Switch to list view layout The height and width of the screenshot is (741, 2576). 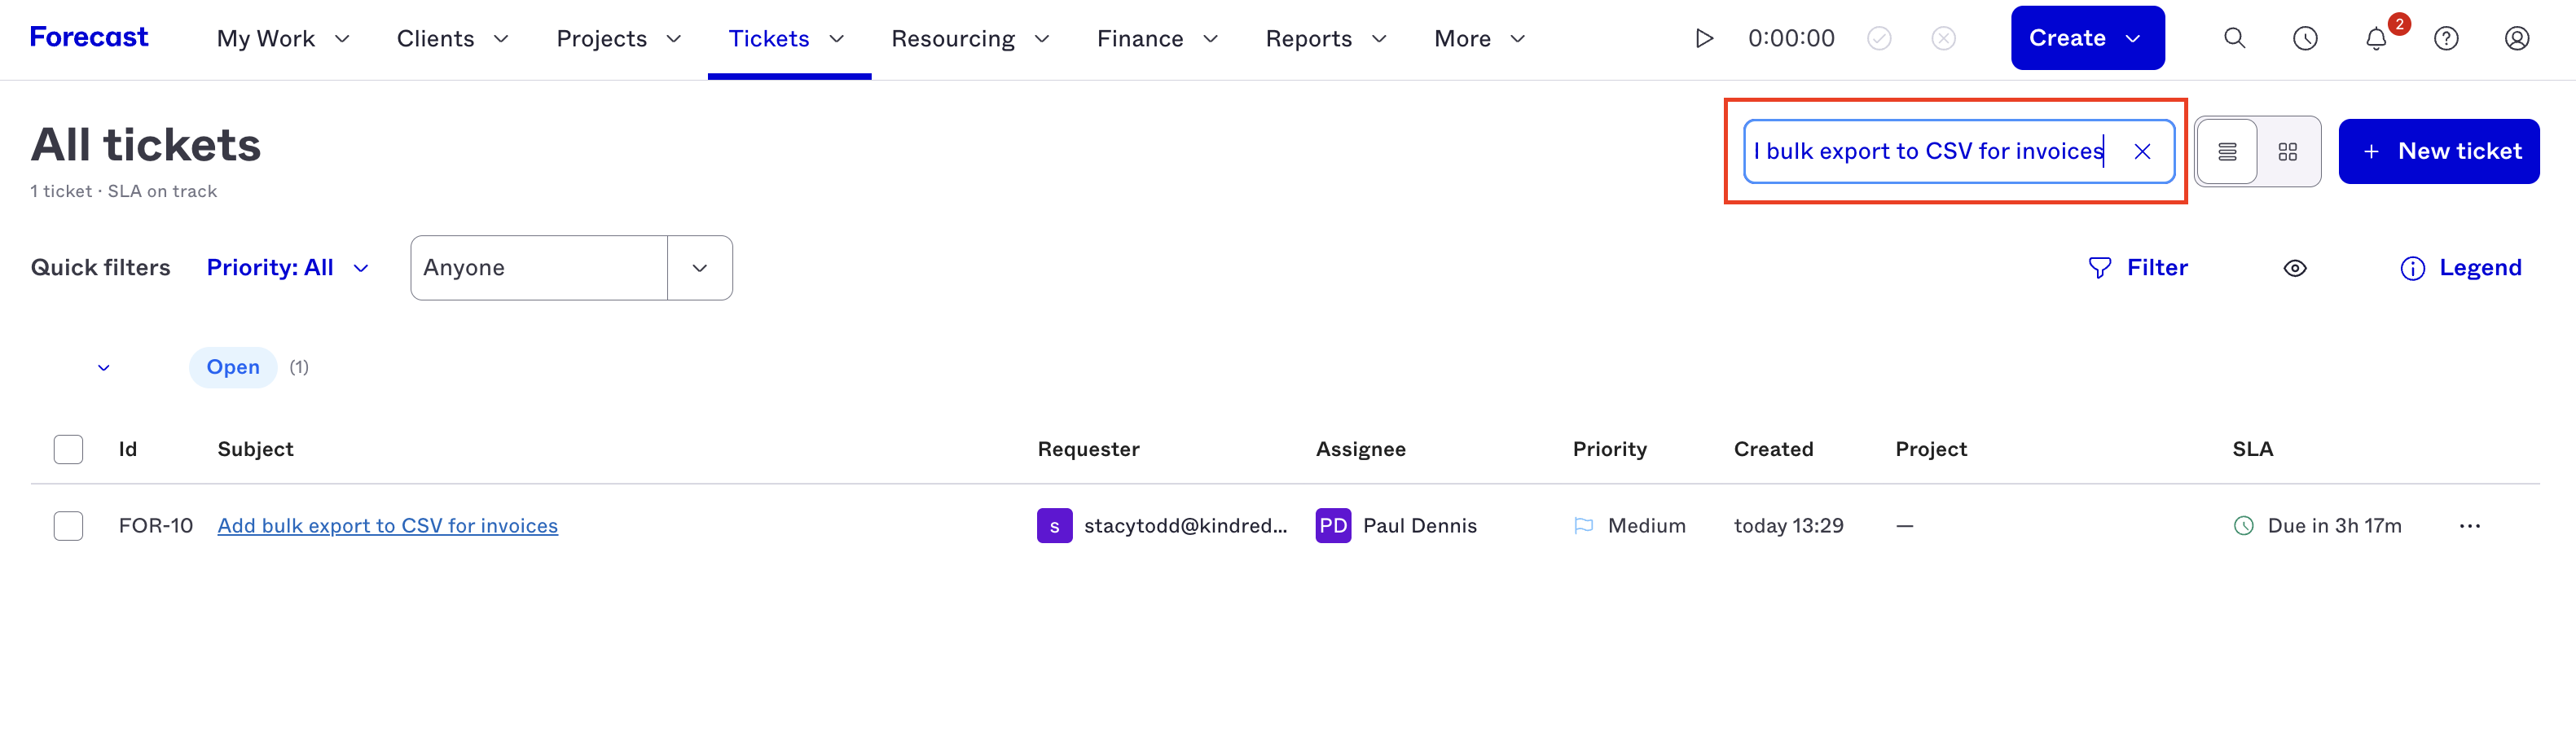coord(2227,152)
